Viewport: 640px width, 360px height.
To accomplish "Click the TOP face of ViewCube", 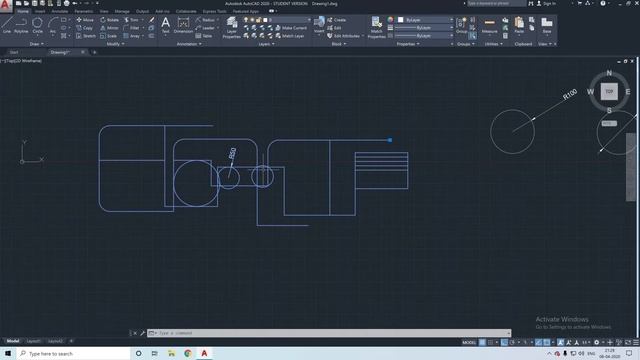I will click(x=609, y=91).
